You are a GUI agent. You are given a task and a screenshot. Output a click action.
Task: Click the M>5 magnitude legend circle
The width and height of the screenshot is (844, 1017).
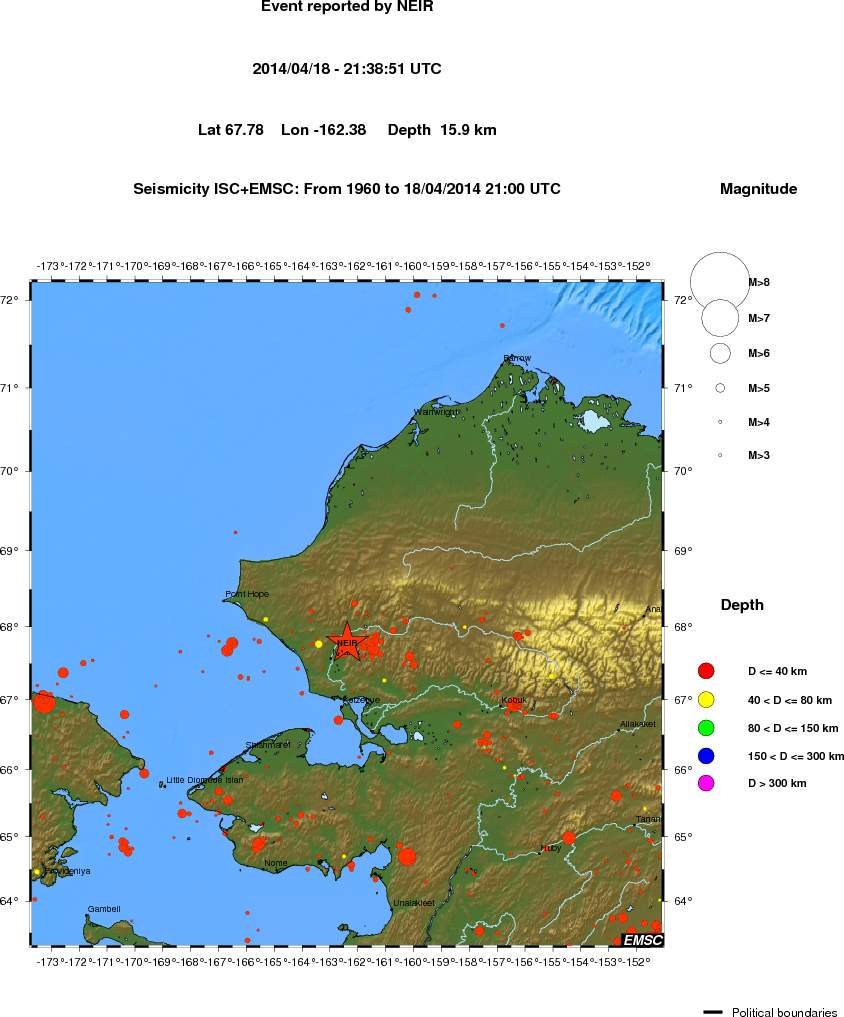pyautogui.click(x=720, y=388)
